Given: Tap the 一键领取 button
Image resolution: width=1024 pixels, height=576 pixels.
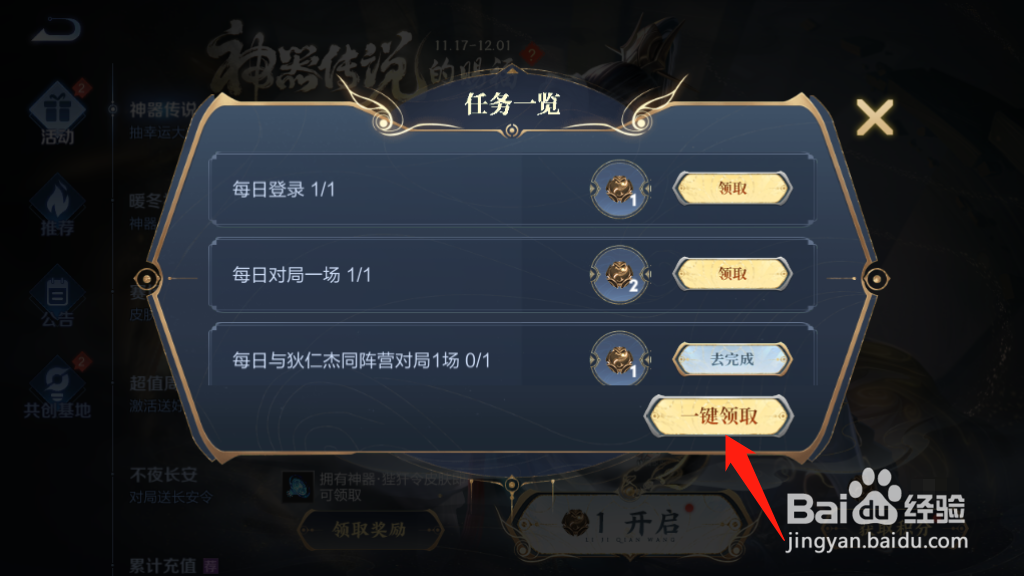Looking at the screenshot, I should click(x=719, y=416).
